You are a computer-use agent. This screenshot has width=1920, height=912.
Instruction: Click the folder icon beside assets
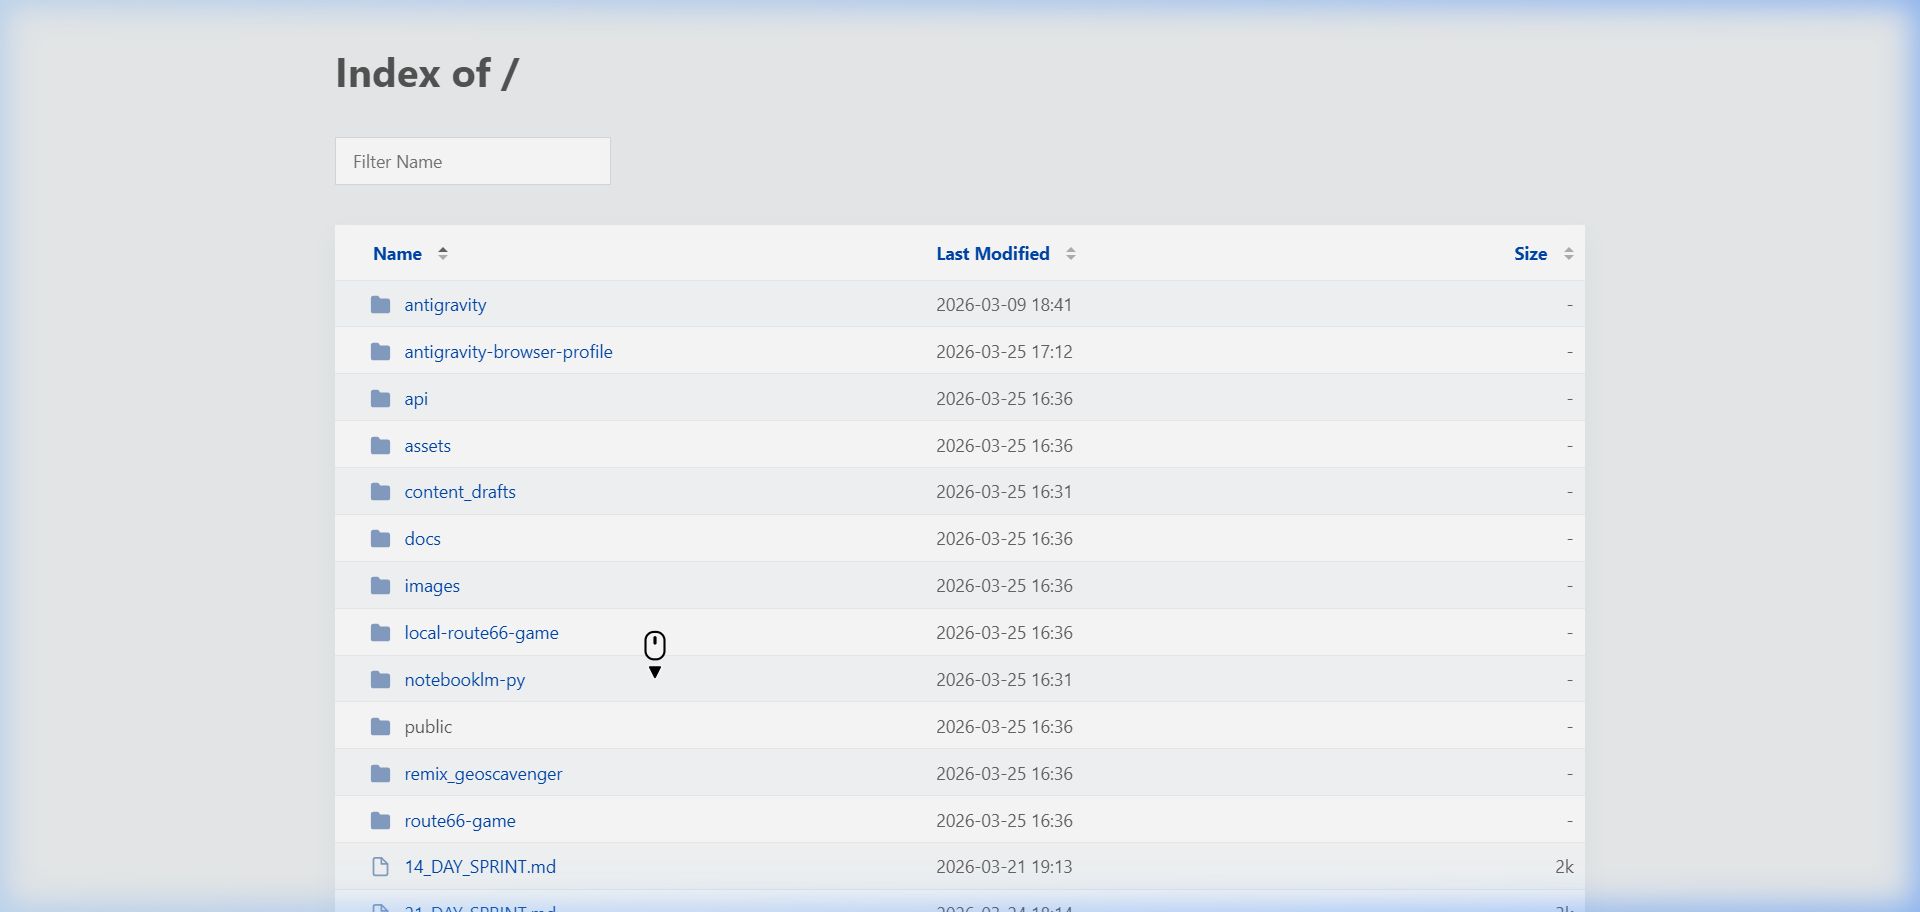click(380, 446)
